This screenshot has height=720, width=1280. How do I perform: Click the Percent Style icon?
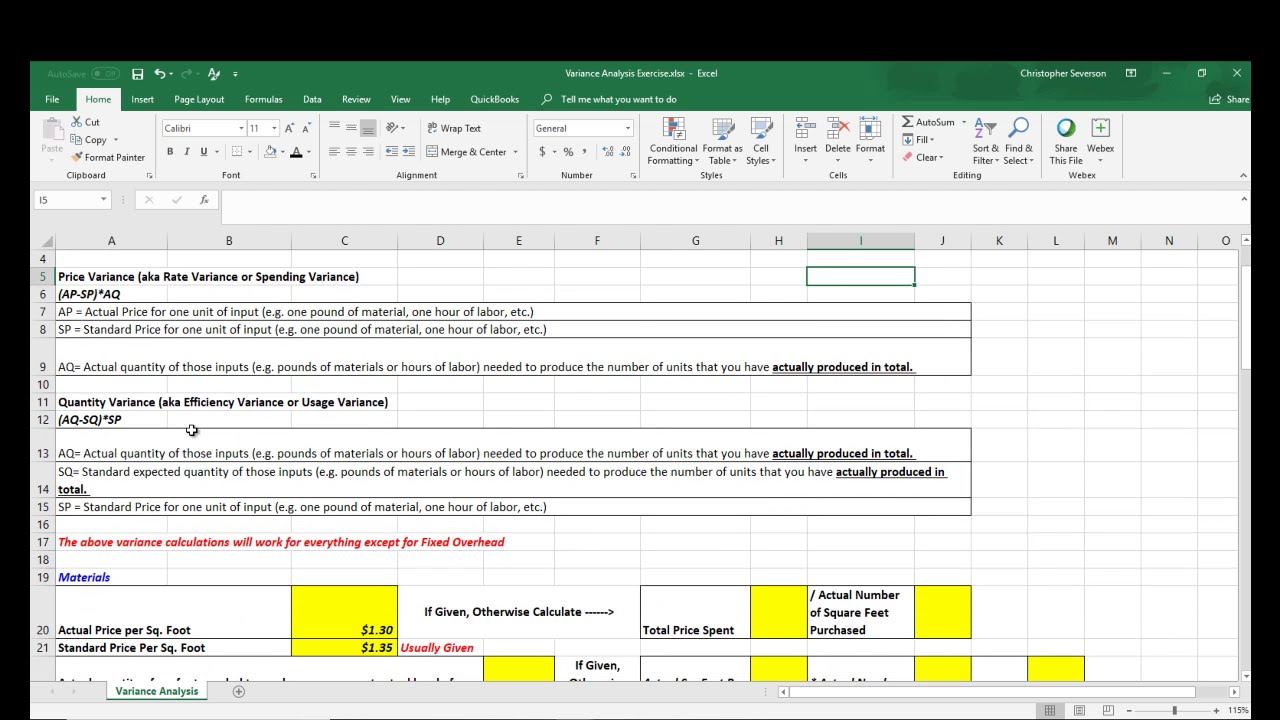point(568,152)
